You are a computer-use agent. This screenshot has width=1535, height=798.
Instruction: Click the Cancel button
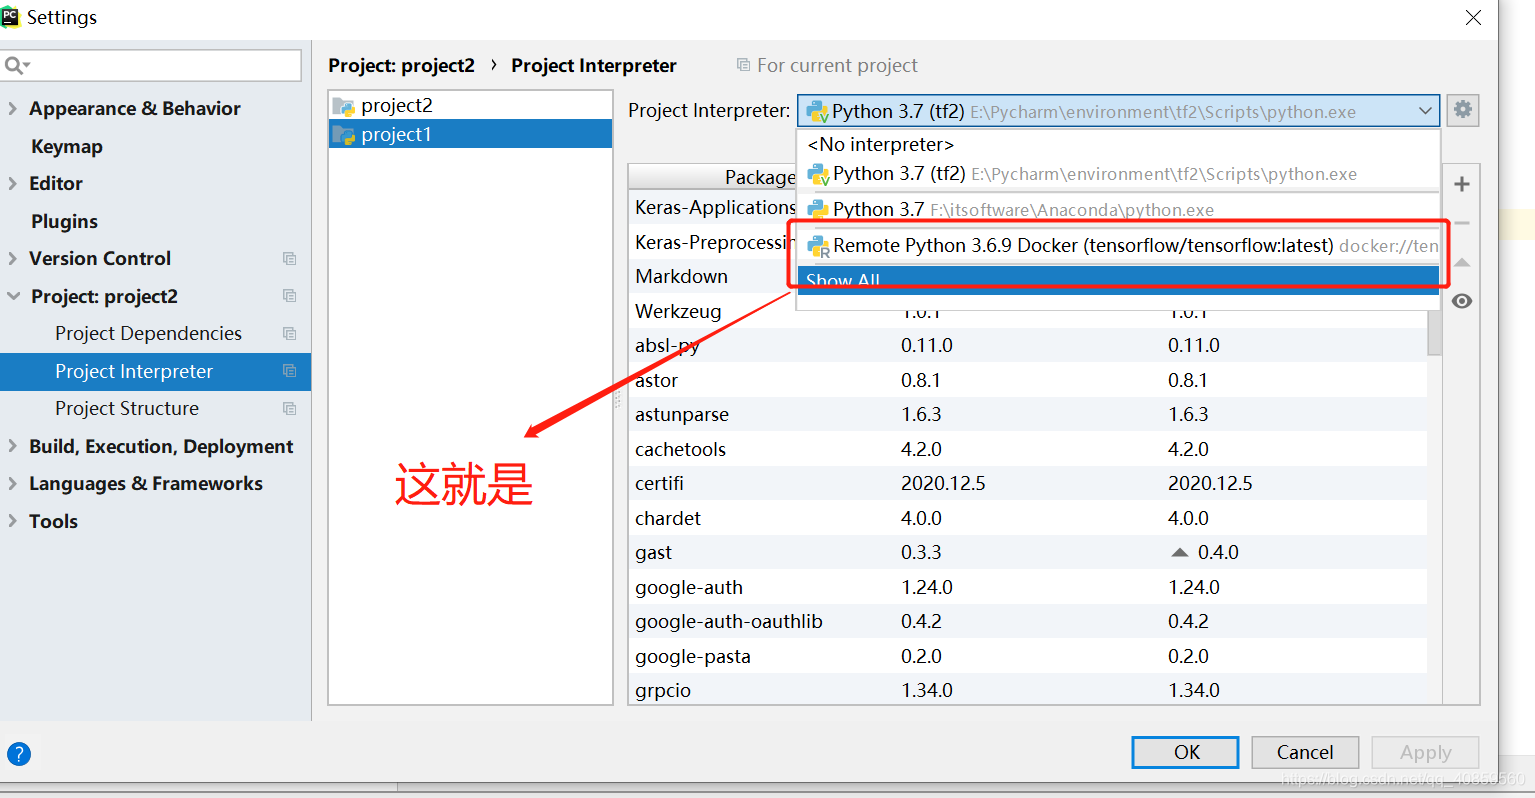pos(1305,752)
